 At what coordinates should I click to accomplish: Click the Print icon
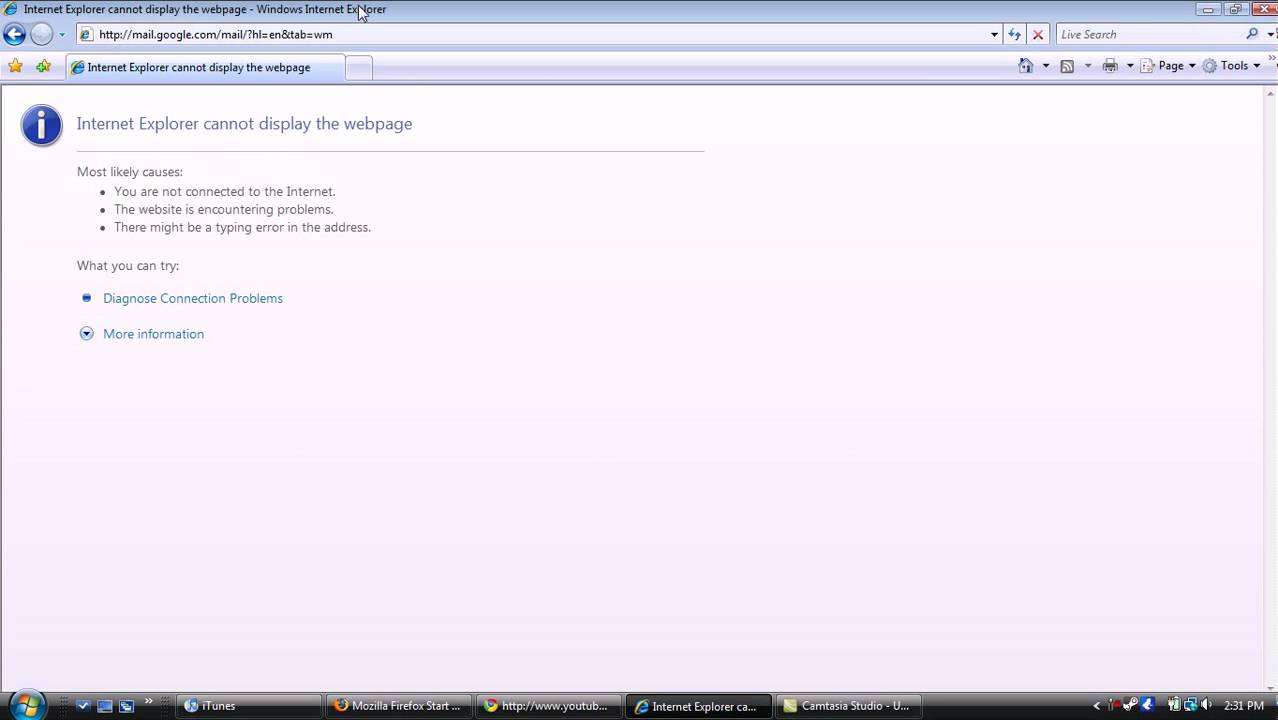(x=1110, y=66)
